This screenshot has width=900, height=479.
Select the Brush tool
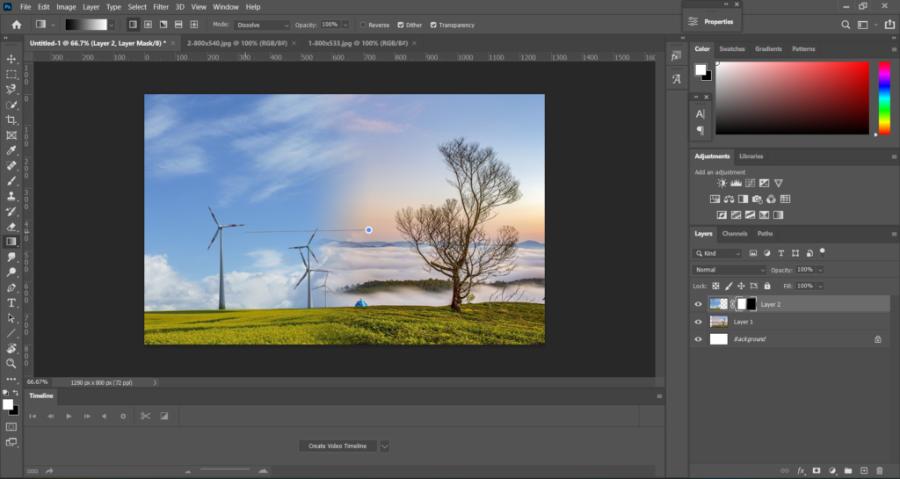(x=11, y=181)
